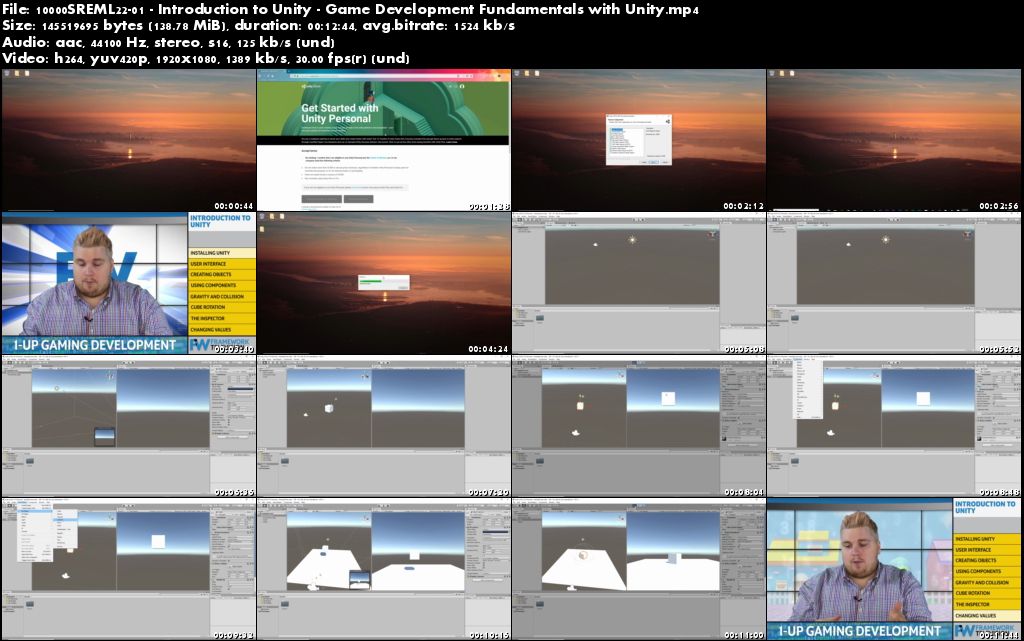Select 'USER INTERFACE' in the 00:03:40 frame
The height and width of the screenshot is (641, 1024).
[221, 264]
